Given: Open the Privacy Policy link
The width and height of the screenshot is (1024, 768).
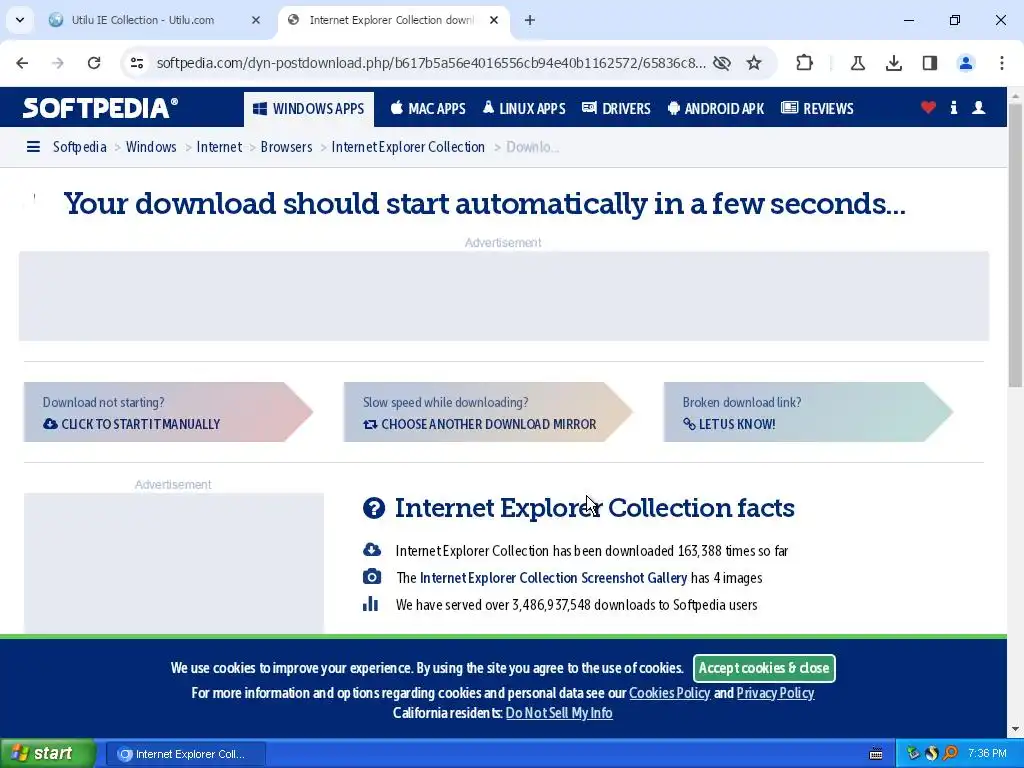Looking at the screenshot, I should click(x=775, y=693).
